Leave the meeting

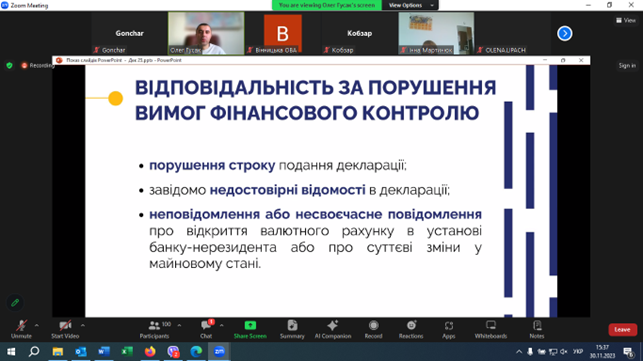tap(622, 329)
